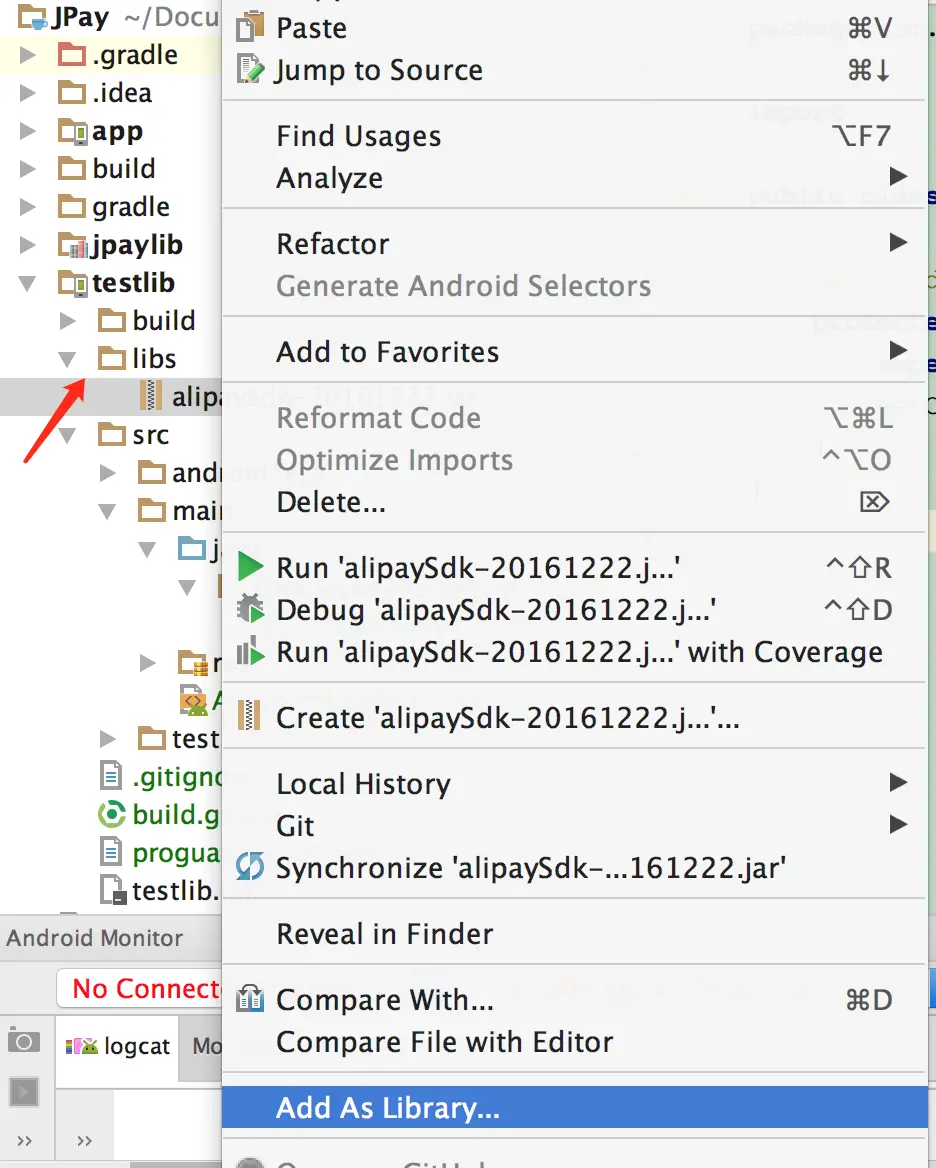Click the Delete key shortcut icon
The height and width of the screenshot is (1168, 936).
coord(874,501)
